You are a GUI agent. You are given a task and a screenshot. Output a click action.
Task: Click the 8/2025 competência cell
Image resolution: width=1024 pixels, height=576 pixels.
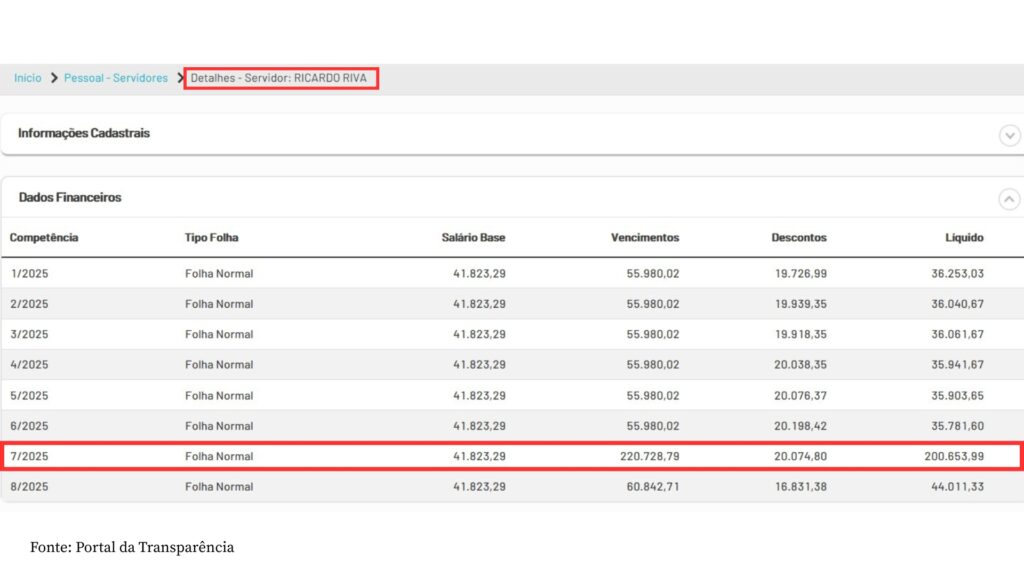pyautogui.click(x=30, y=487)
